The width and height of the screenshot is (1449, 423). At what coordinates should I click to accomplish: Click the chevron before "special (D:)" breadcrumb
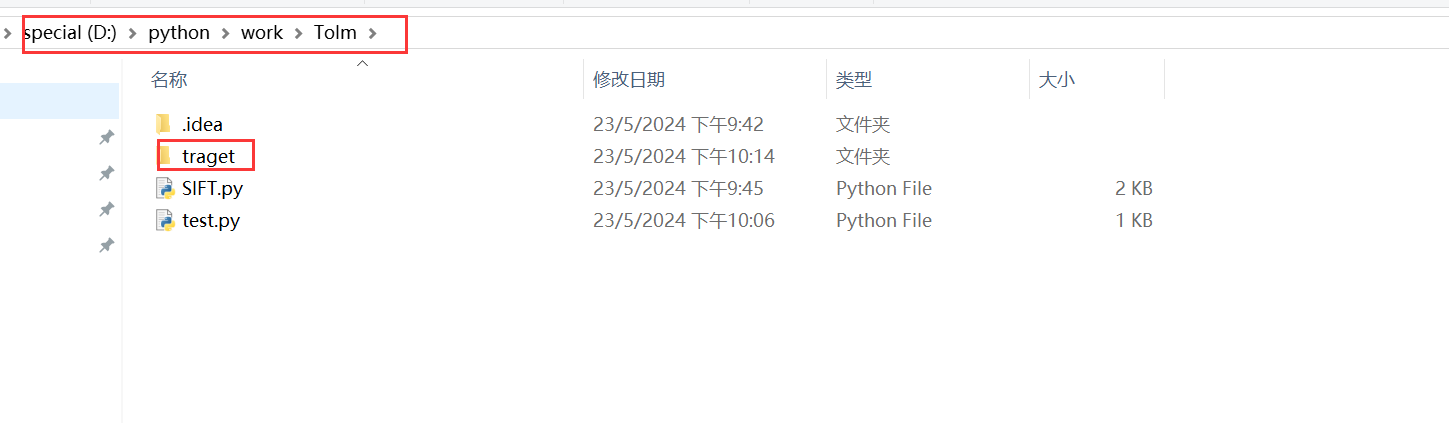8,33
